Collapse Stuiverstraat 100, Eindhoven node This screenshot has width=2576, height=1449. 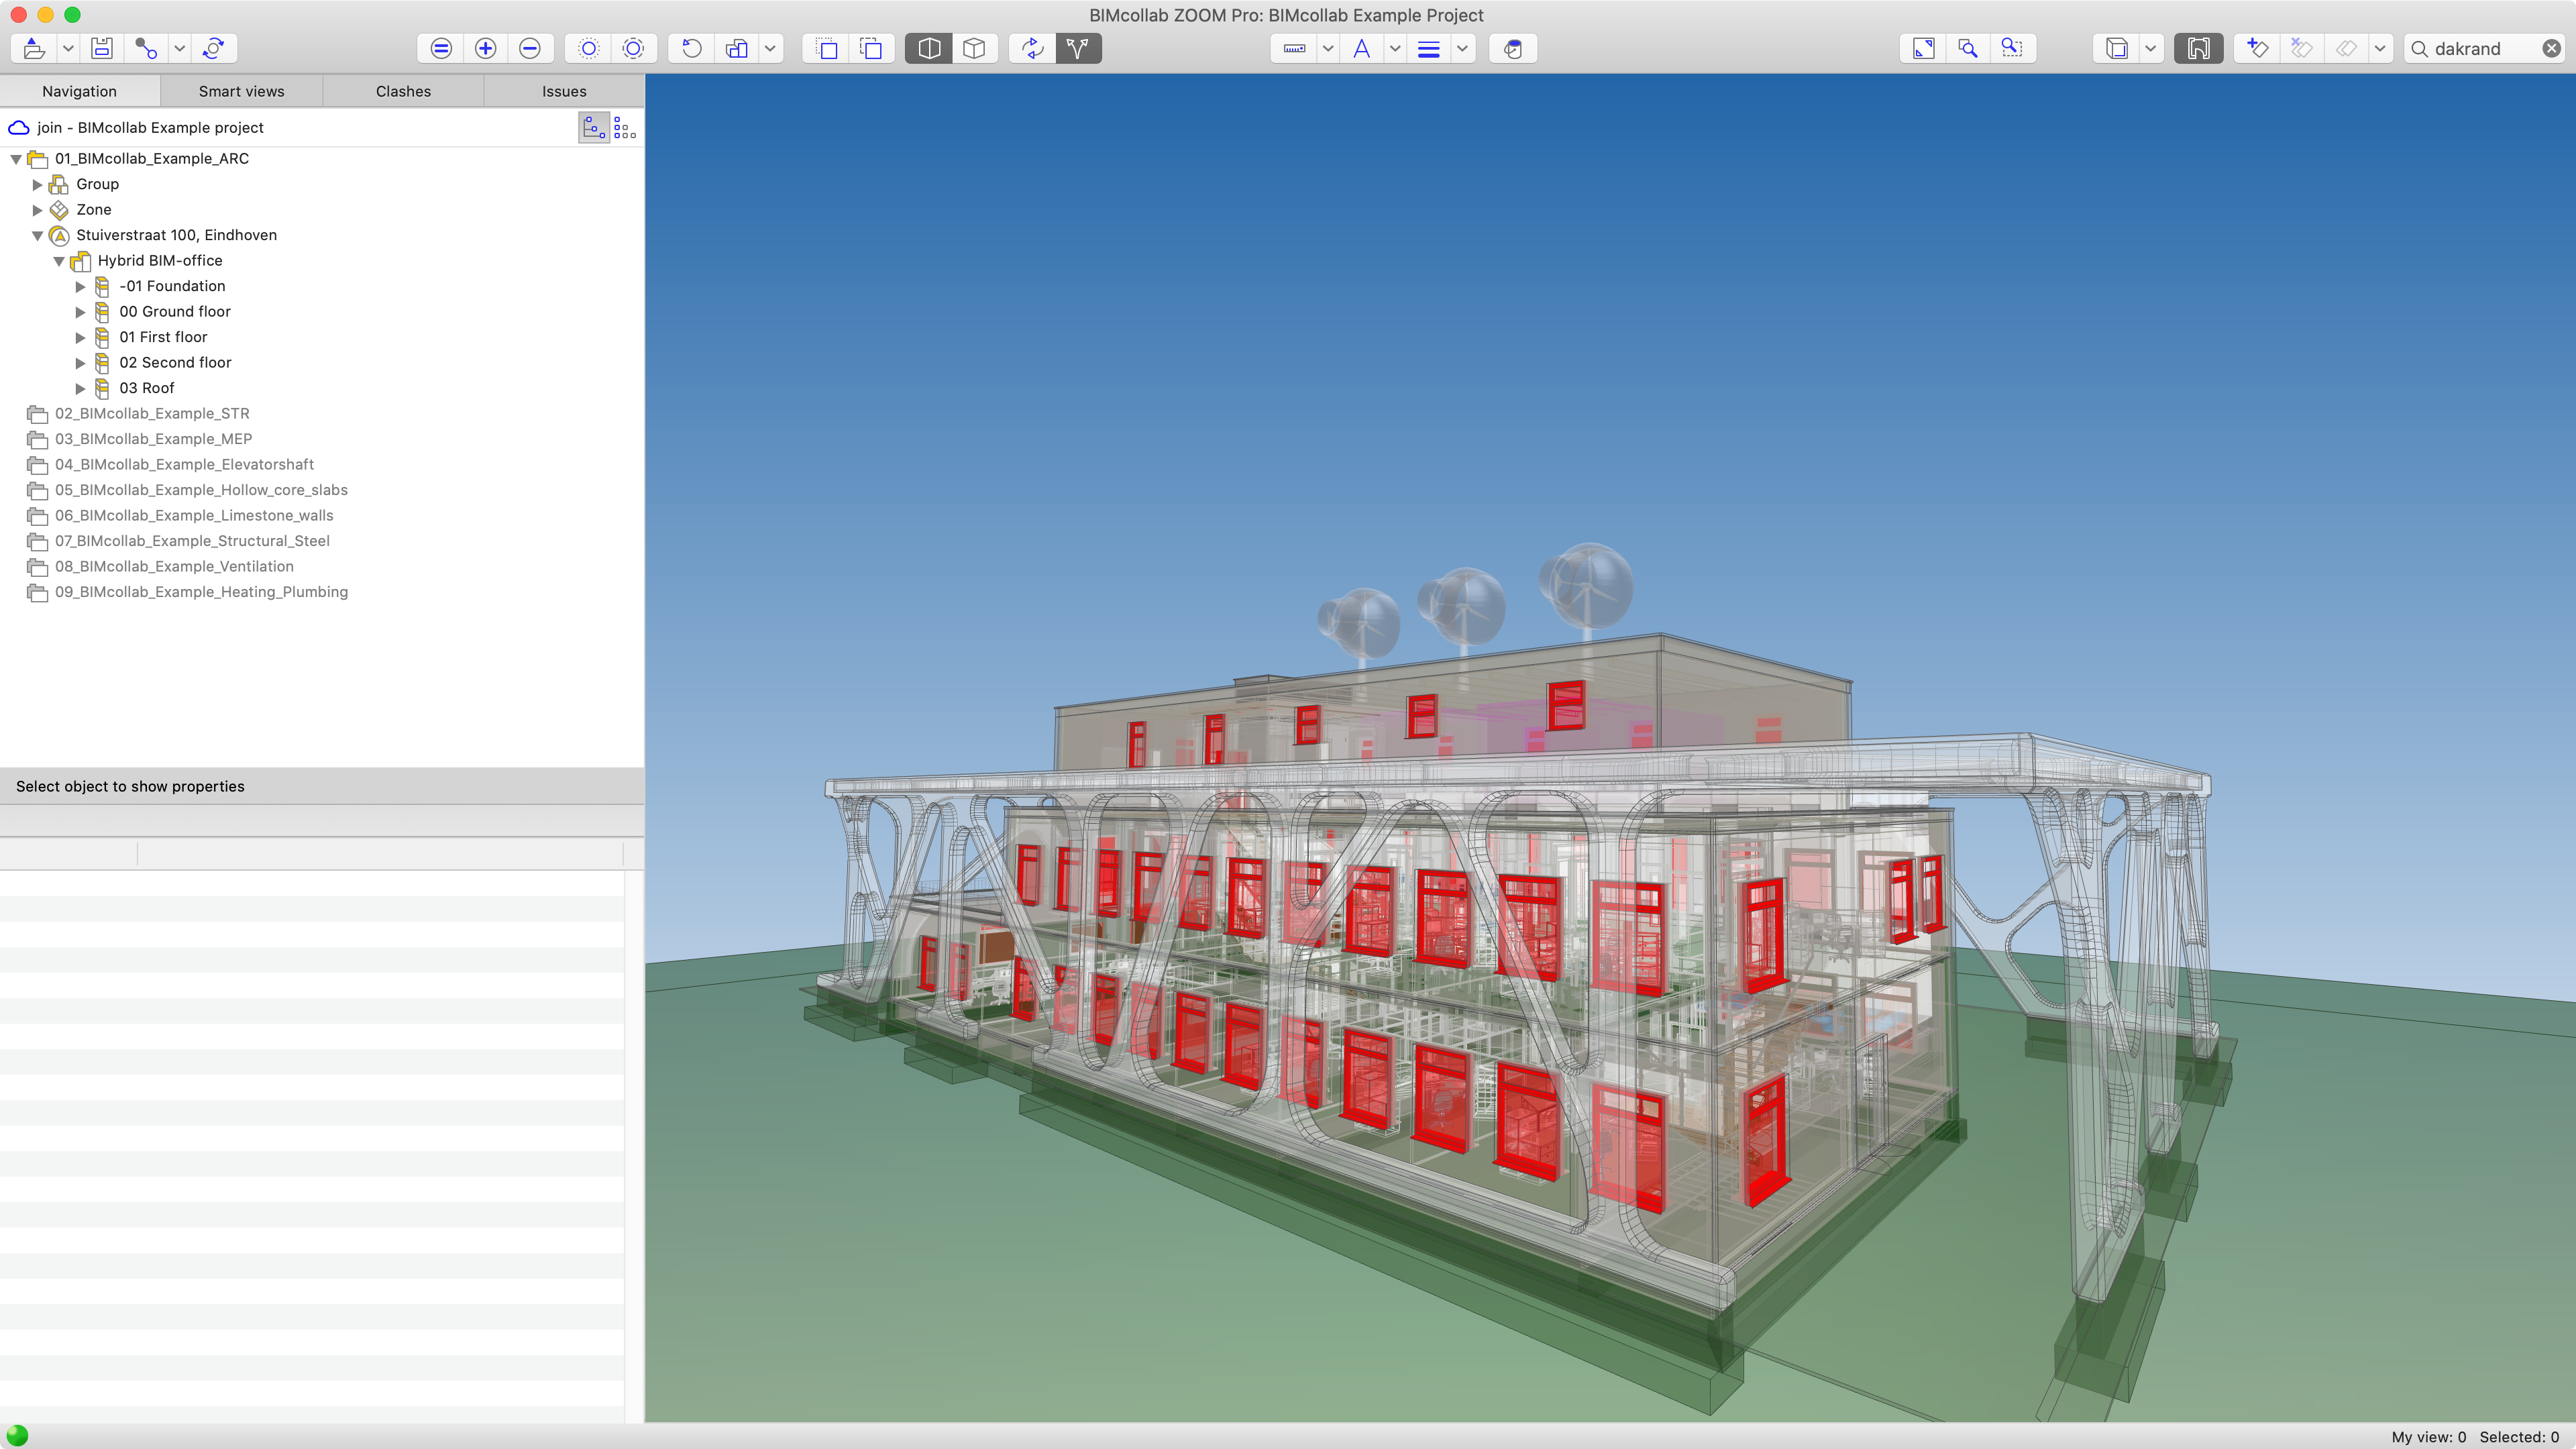(37, 236)
